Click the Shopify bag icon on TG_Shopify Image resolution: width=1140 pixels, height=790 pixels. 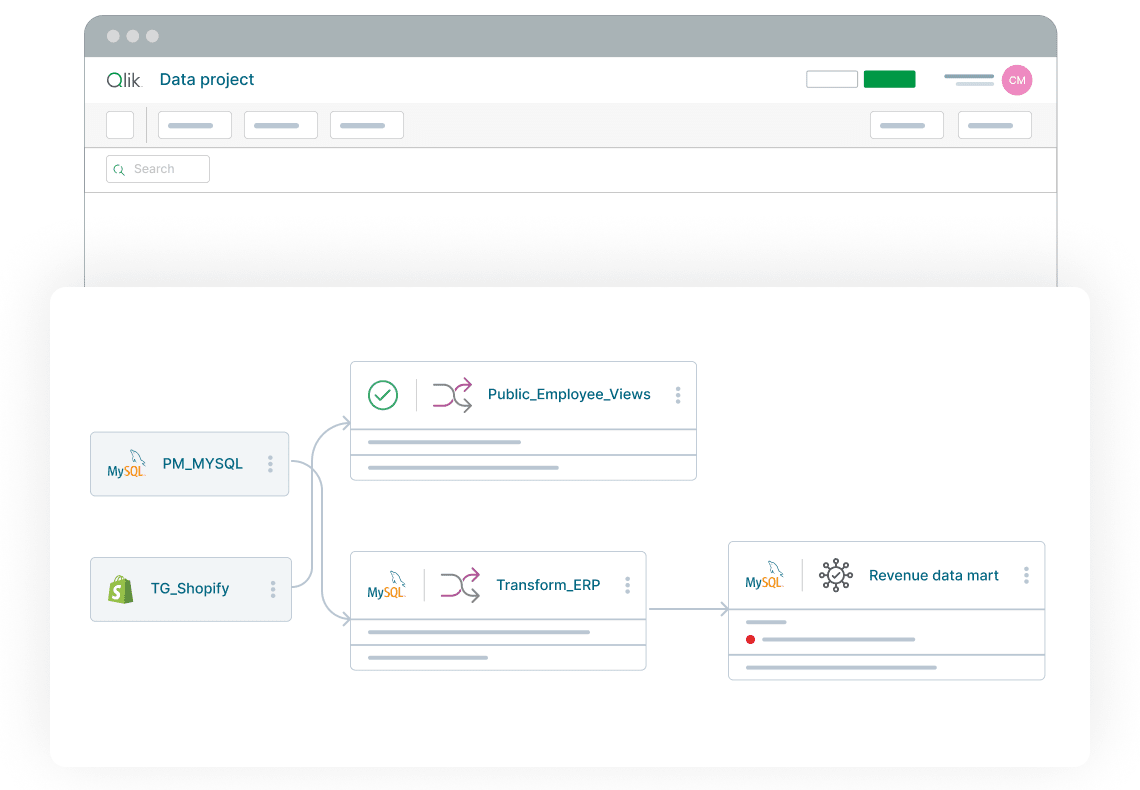tap(121, 589)
